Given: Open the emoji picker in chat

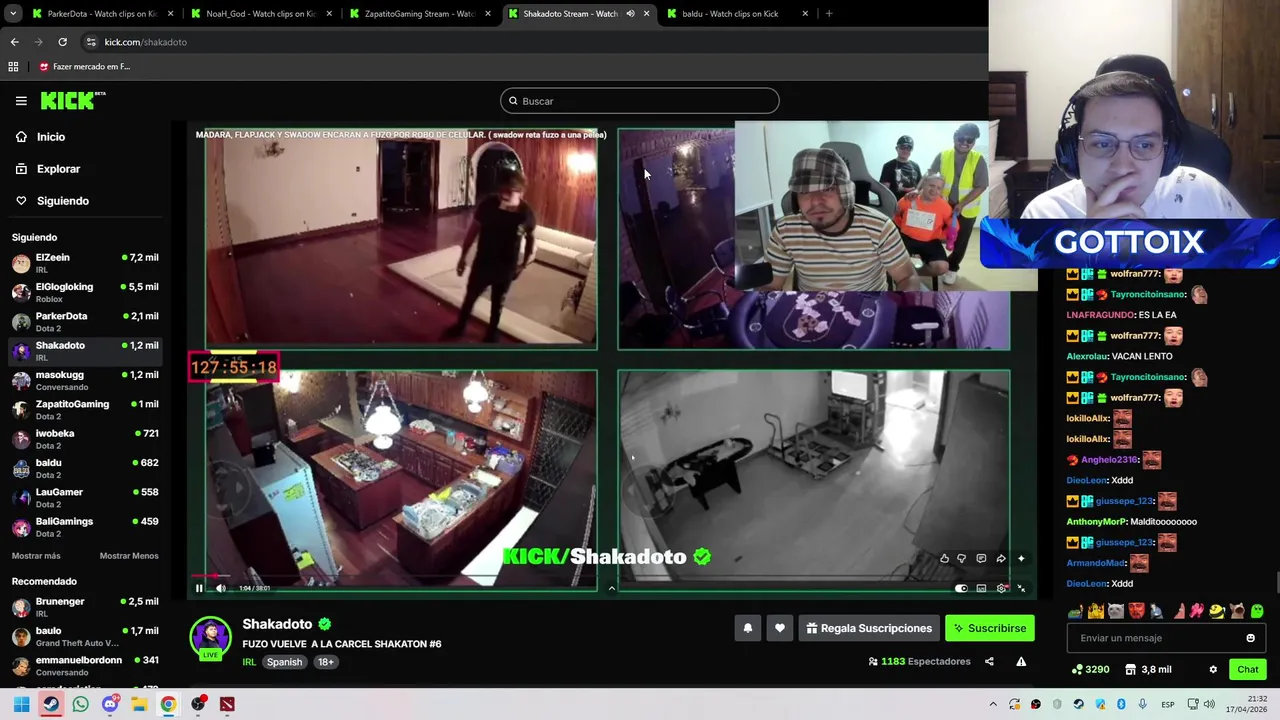Looking at the screenshot, I should [1250, 638].
